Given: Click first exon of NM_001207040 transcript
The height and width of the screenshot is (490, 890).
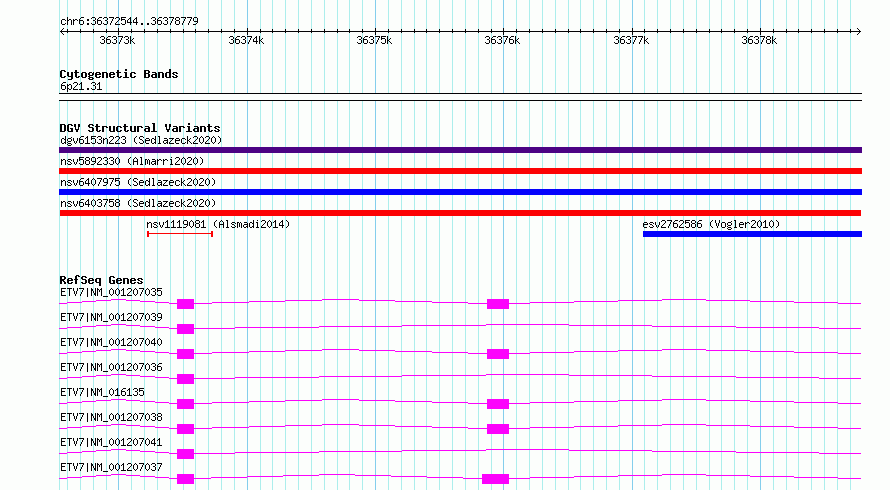Looking at the screenshot, I should pos(186,354).
